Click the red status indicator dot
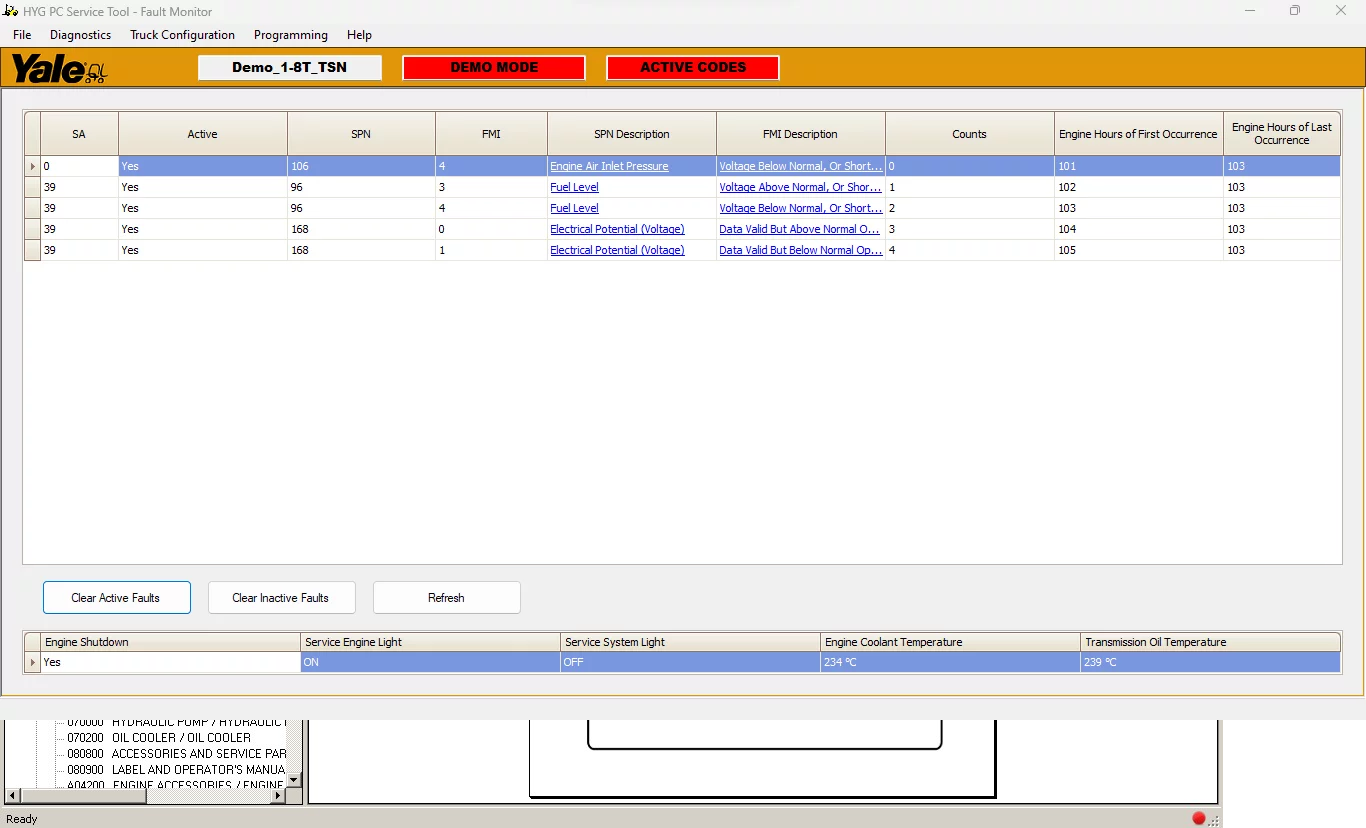This screenshot has height=828, width=1366. (x=1198, y=818)
